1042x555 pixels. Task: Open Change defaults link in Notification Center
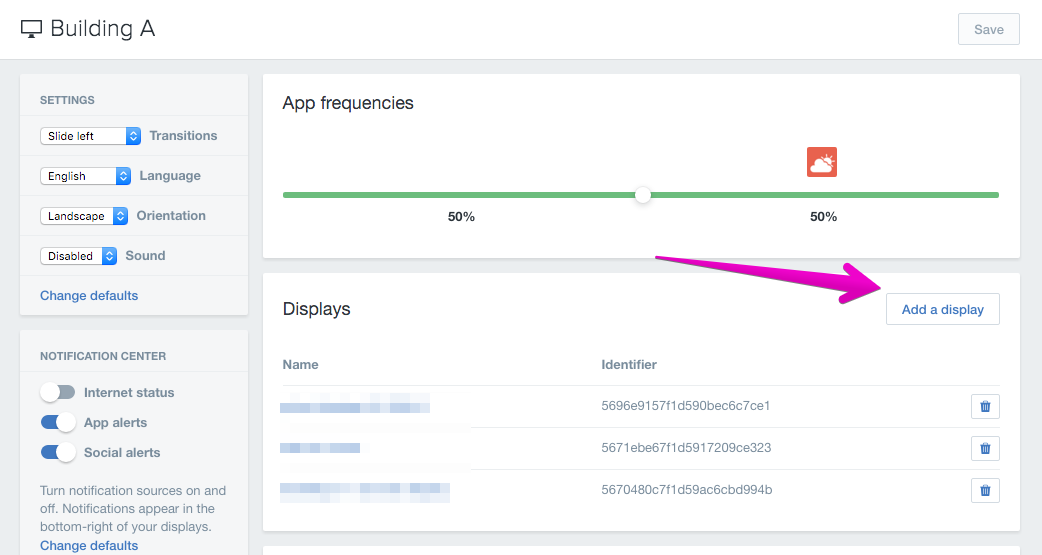89,545
